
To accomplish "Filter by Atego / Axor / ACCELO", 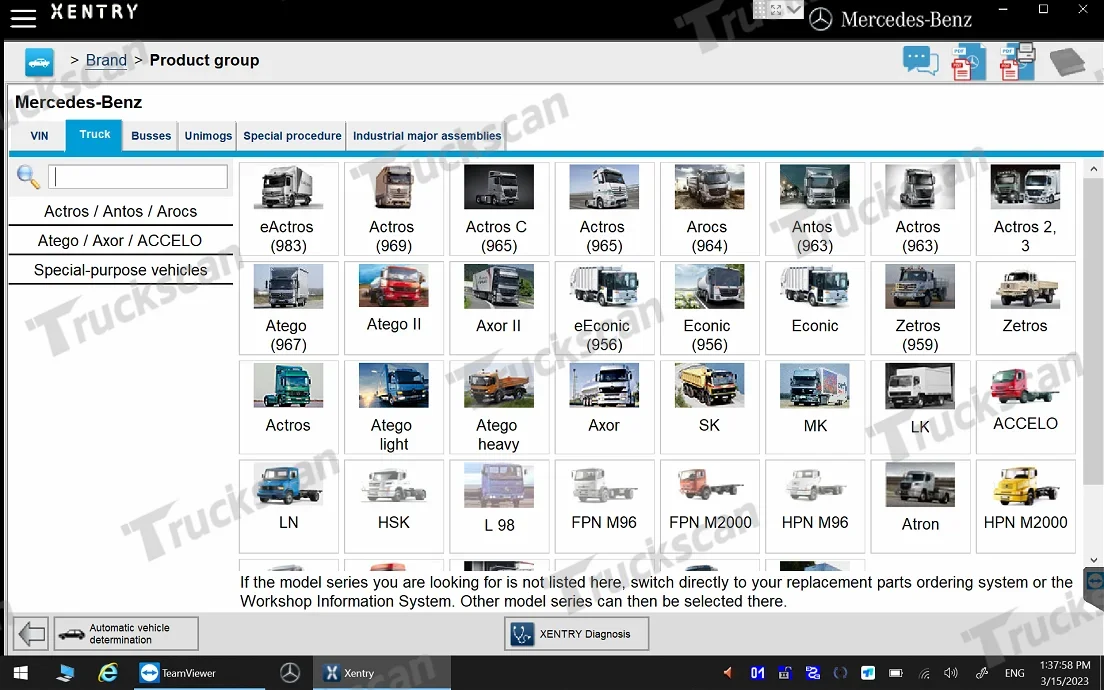I will pos(120,241).
